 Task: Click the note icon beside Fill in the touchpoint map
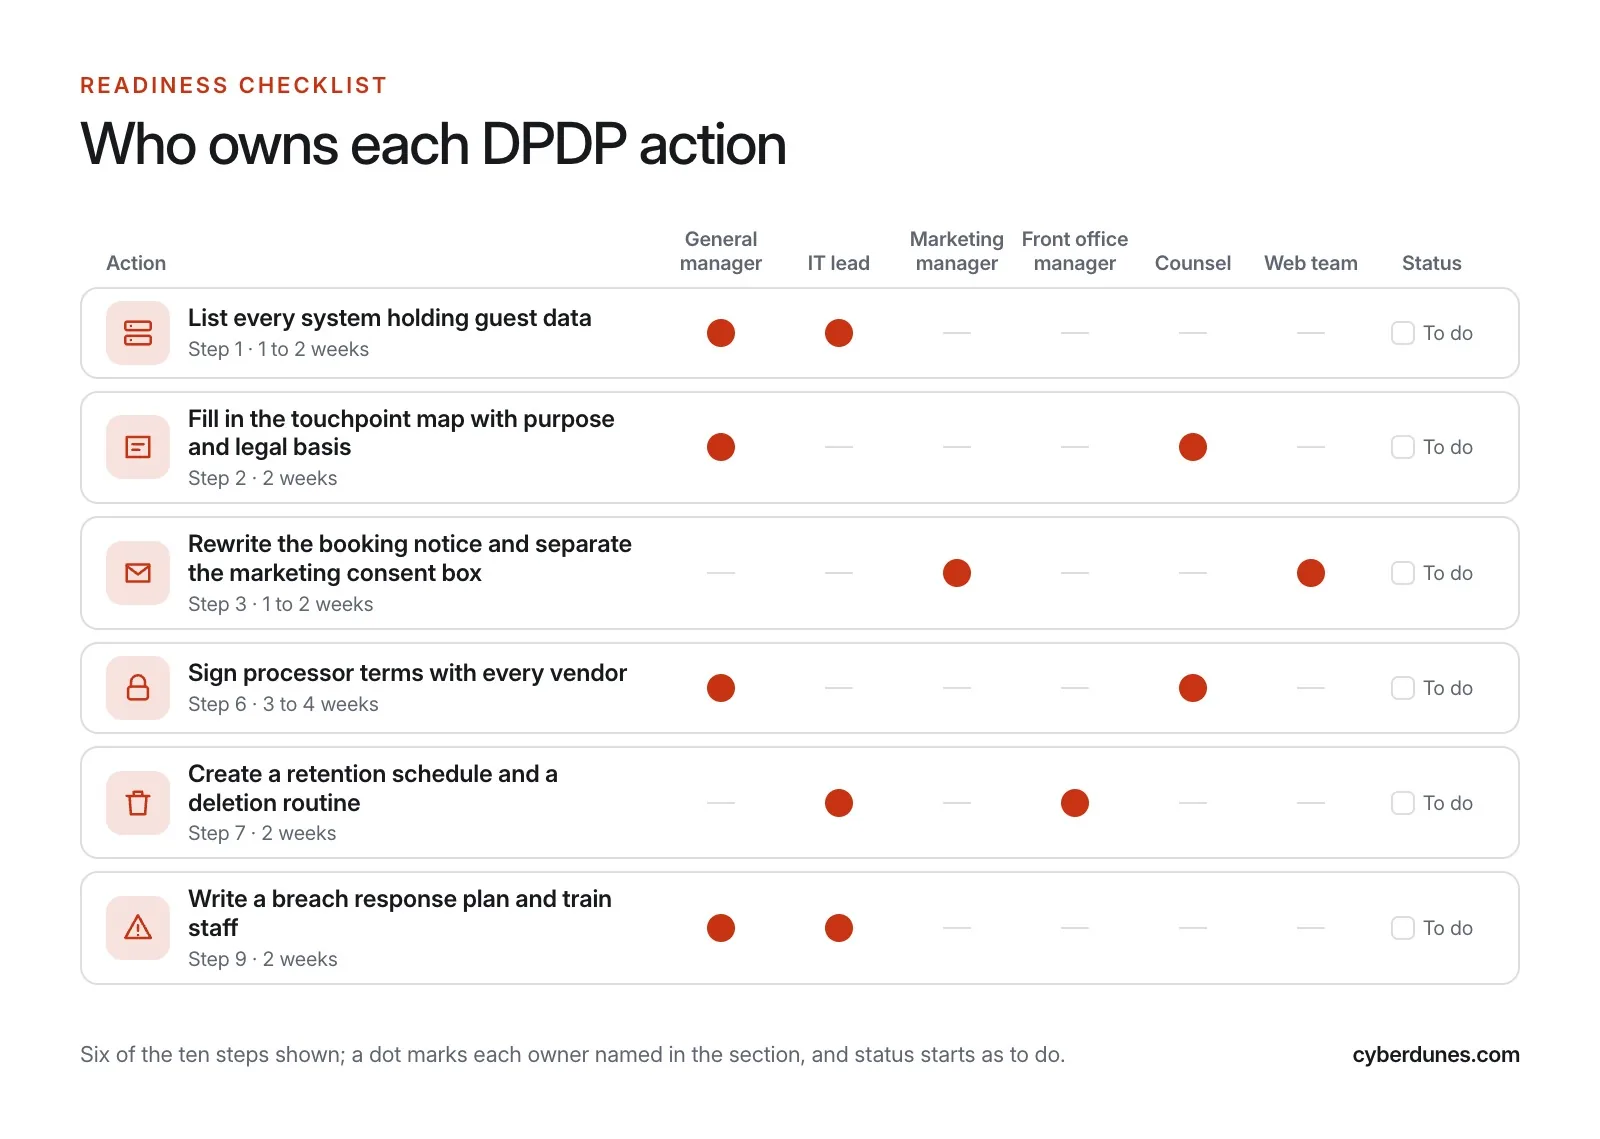tap(138, 447)
